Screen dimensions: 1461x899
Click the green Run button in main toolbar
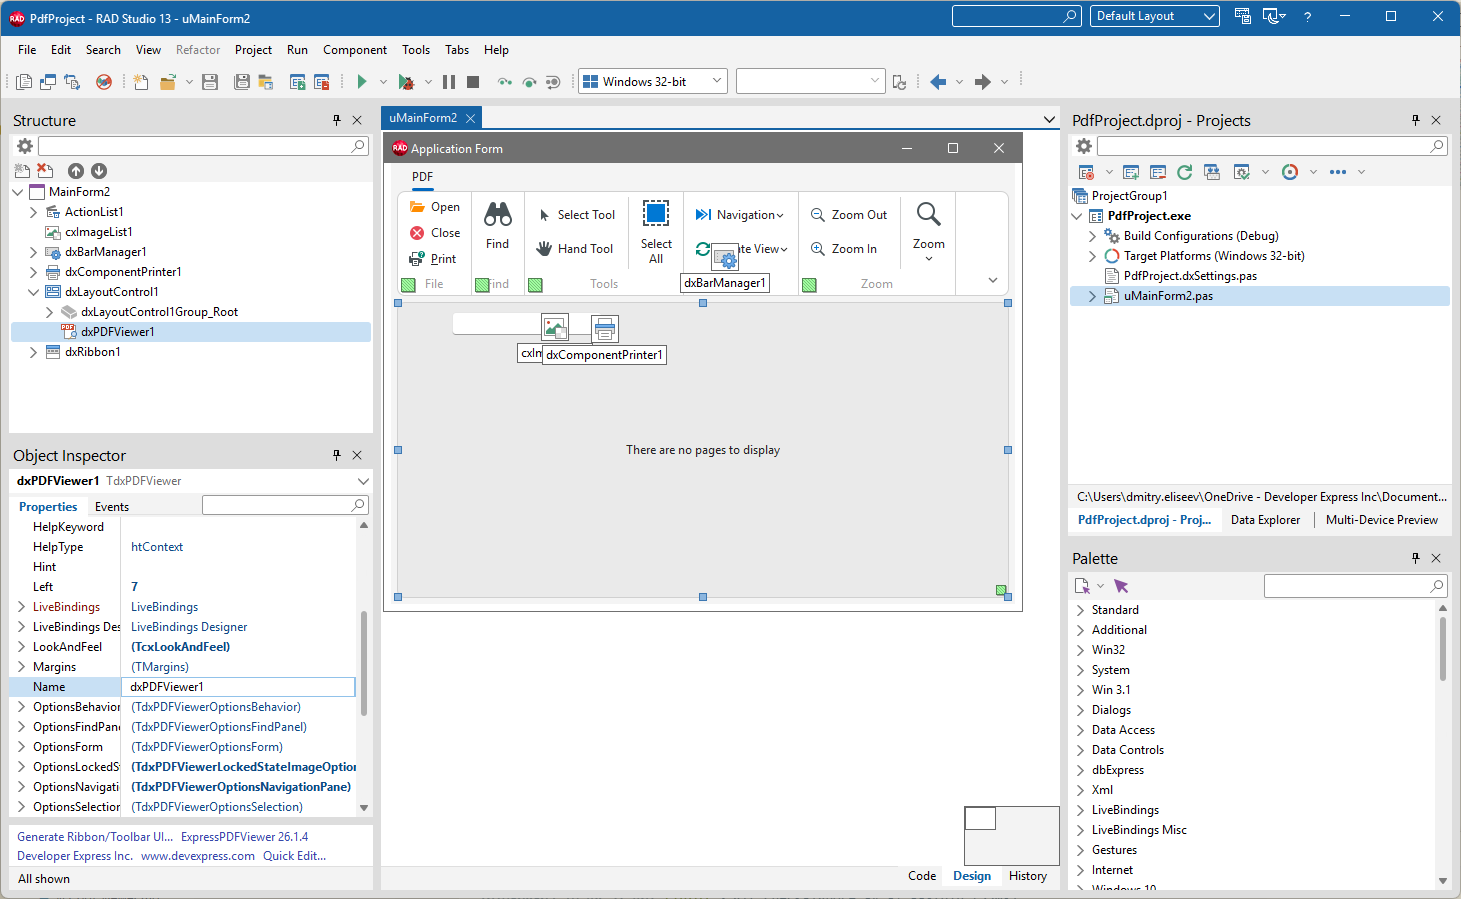[x=362, y=82]
